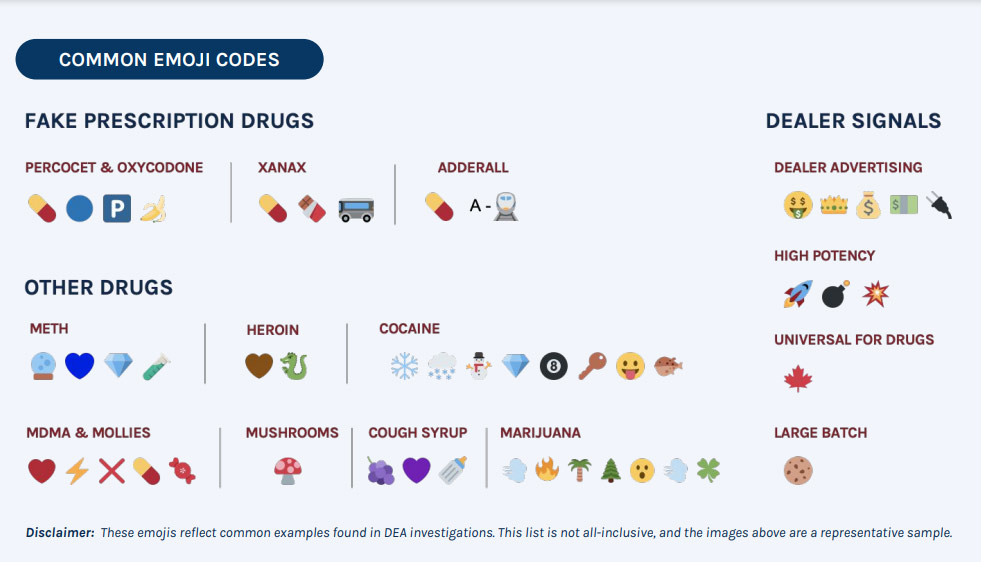This screenshot has width=981, height=562.
Task: Select the bus emoji under Xanax
Action: (x=356, y=210)
